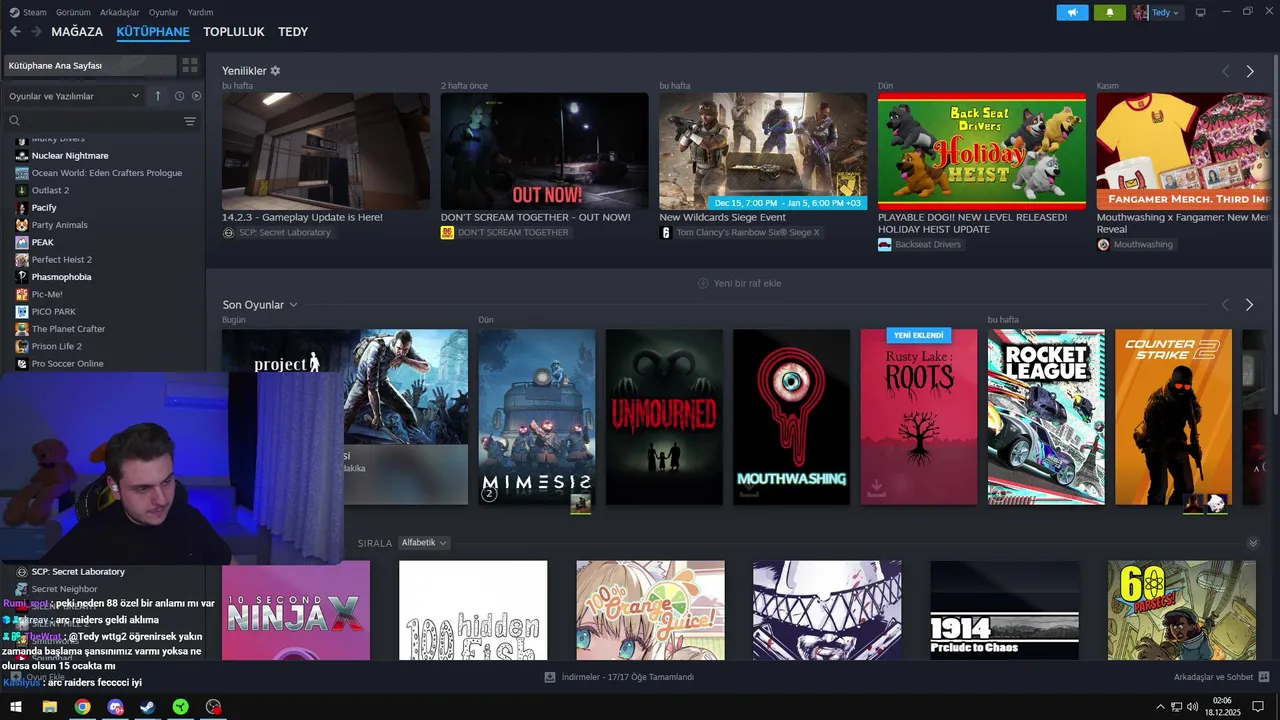
Task: Open Yenilikler settings gear
Action: point(275,71)
